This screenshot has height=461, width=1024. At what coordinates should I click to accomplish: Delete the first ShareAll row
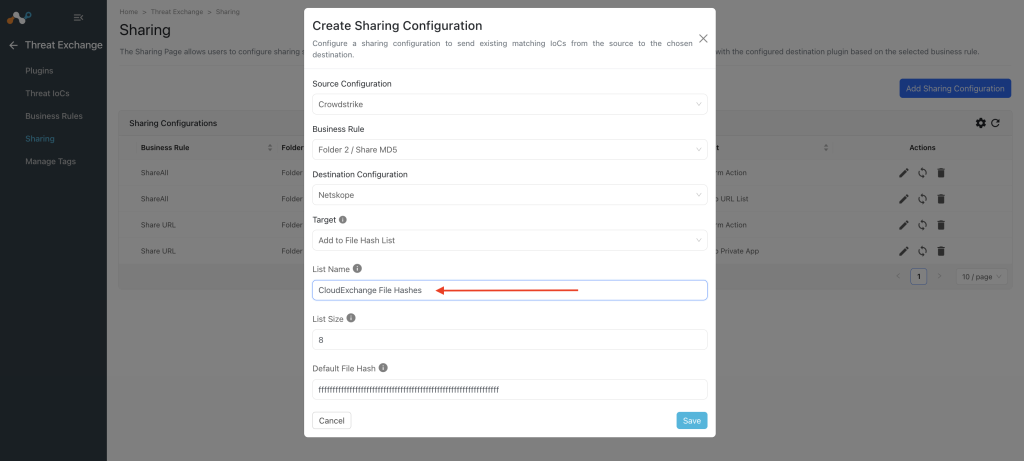[x=941, y=172]
